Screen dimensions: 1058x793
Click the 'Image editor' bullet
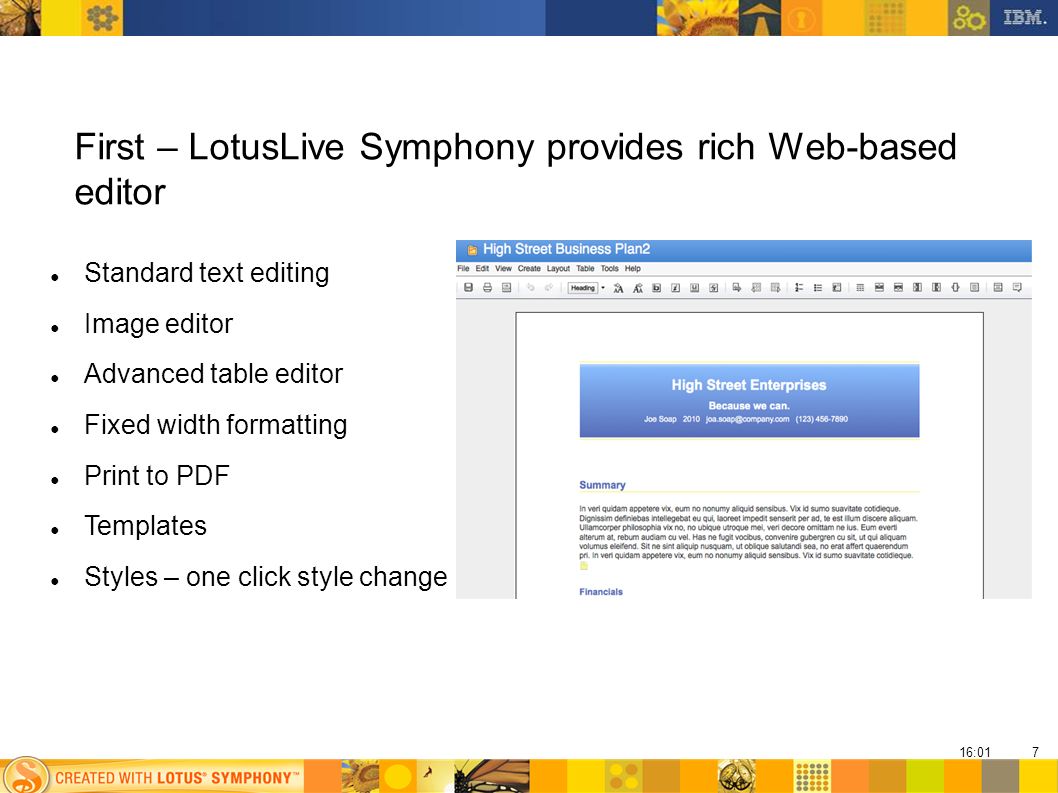pos(159,325)
